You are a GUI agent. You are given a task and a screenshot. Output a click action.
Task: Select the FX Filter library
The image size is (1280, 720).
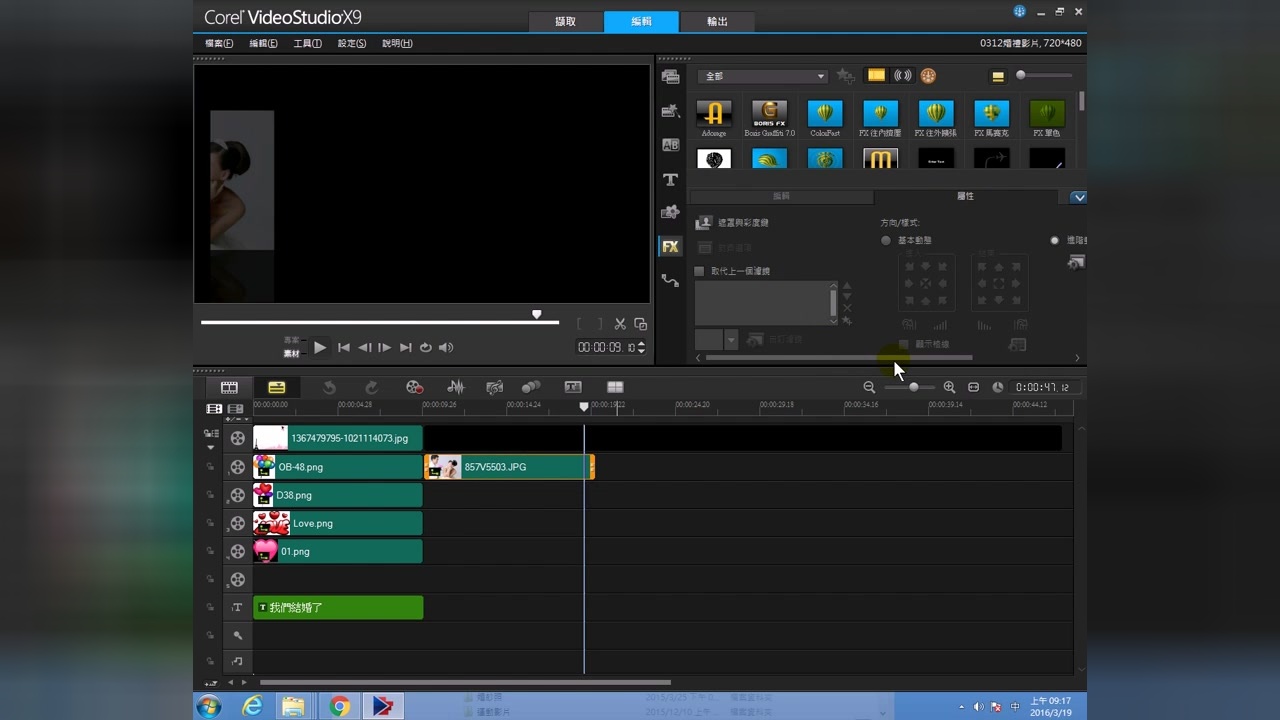(670, 247)
